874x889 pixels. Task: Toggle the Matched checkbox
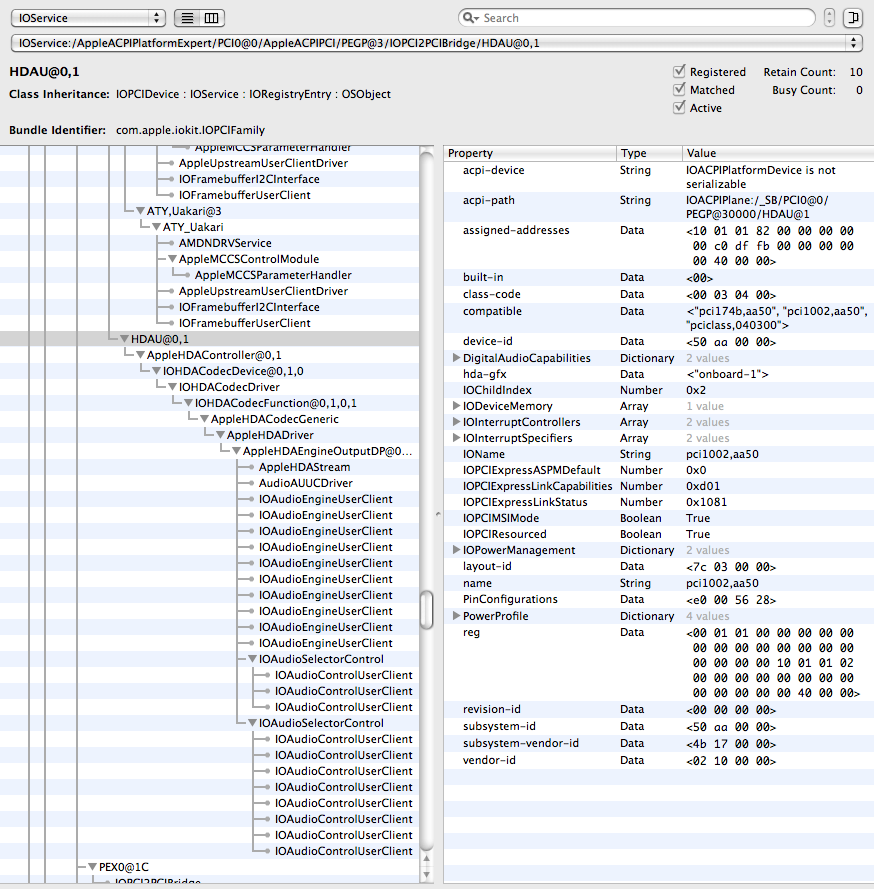[x=679, y=90]
